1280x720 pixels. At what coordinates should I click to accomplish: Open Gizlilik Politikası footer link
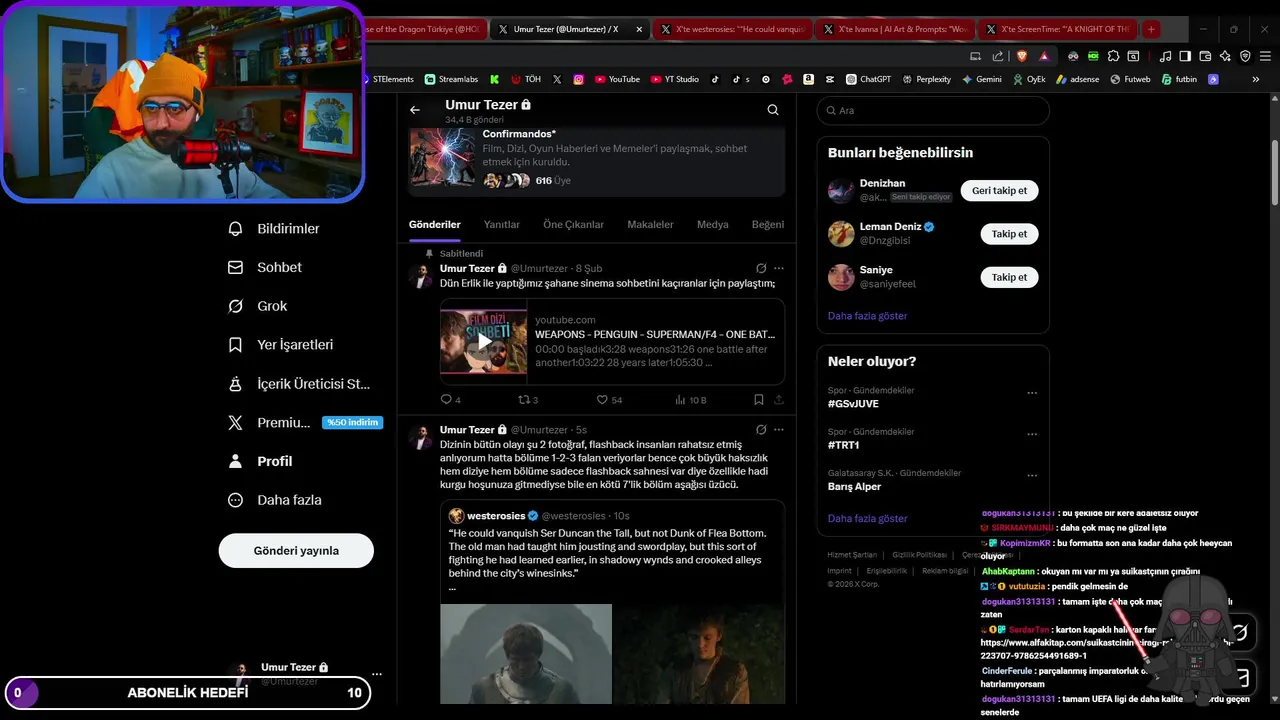[x=919, y=555]
